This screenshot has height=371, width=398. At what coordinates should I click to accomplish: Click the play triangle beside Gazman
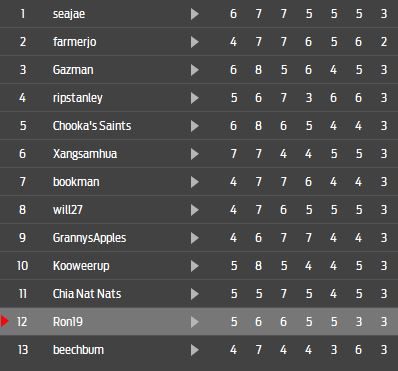[195, 70]
